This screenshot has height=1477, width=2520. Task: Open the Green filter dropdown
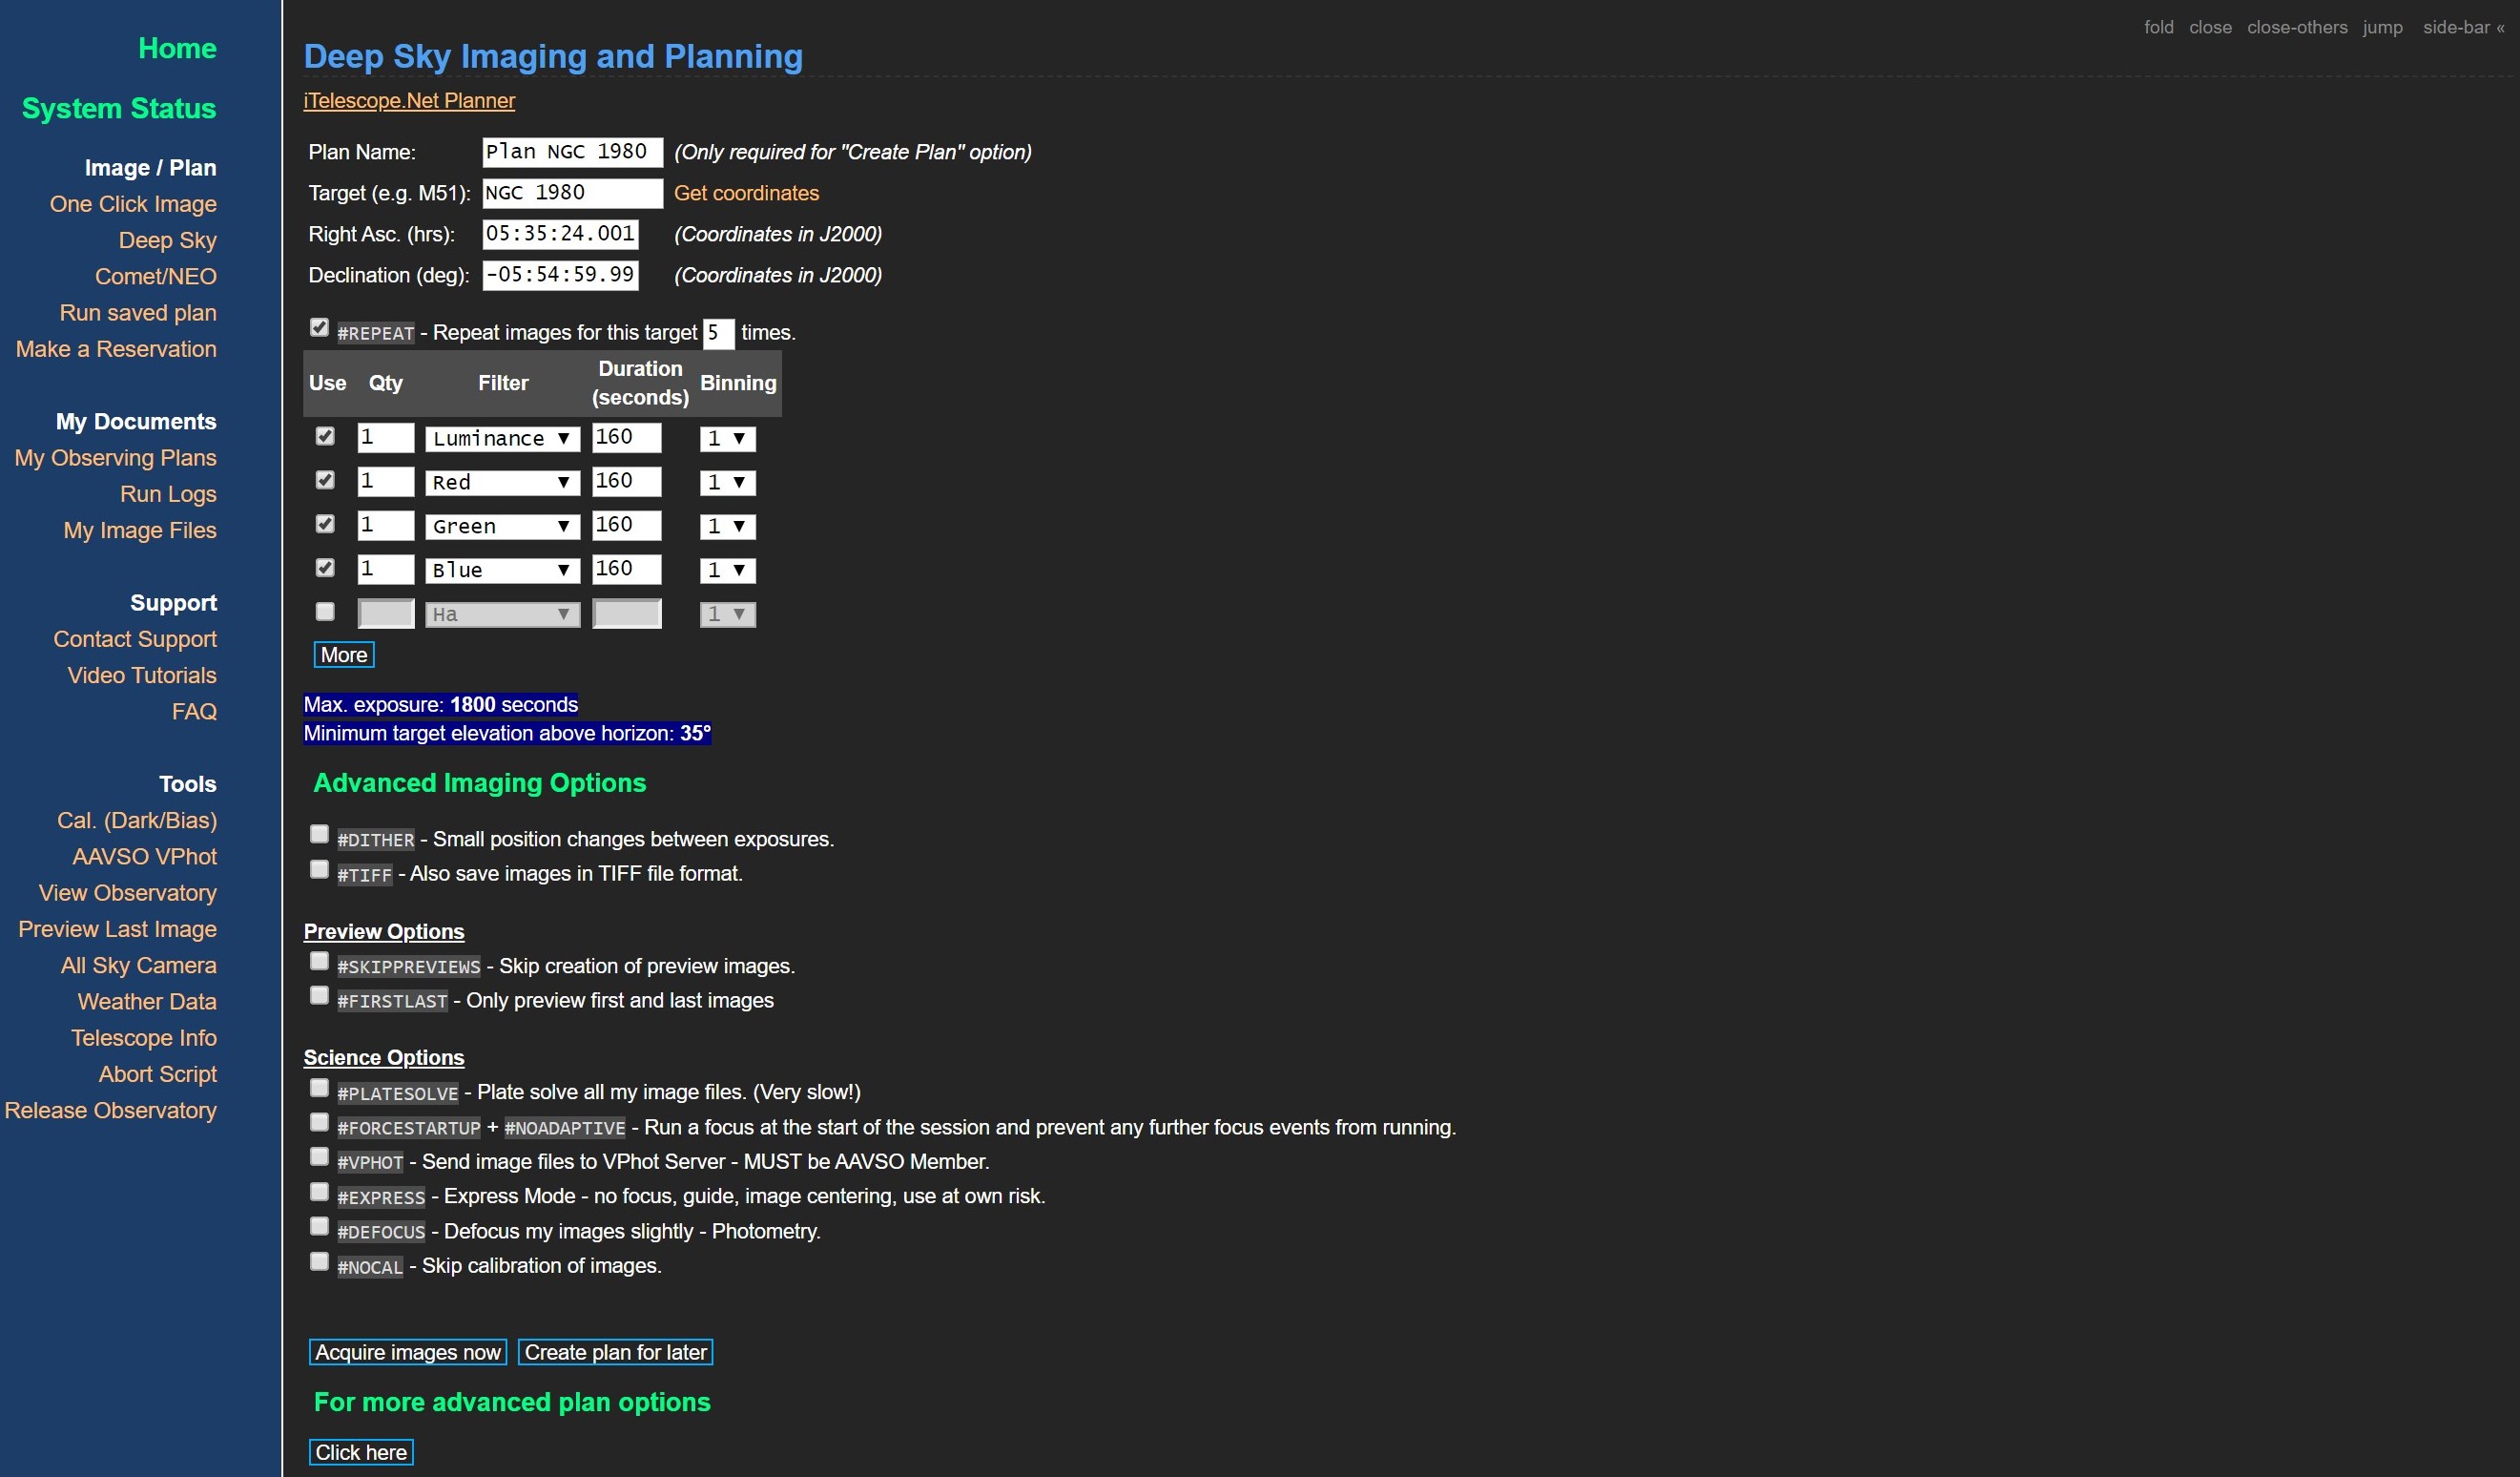pos(502,526)
